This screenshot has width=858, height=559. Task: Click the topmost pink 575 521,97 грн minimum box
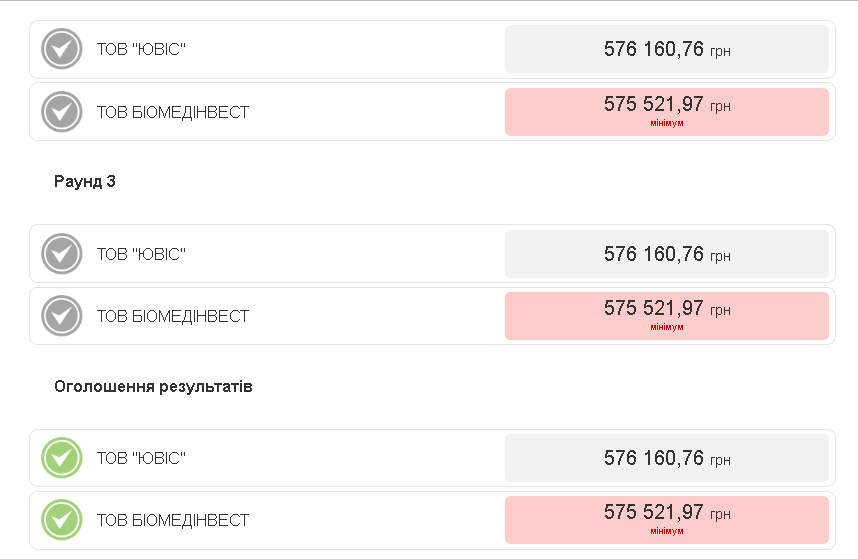point(666,111)
